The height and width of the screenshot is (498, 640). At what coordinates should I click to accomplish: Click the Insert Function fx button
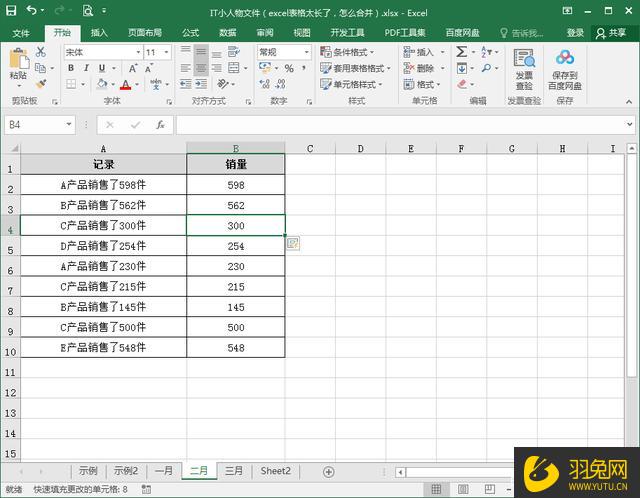pyautogui.click(x=160, y=124)
